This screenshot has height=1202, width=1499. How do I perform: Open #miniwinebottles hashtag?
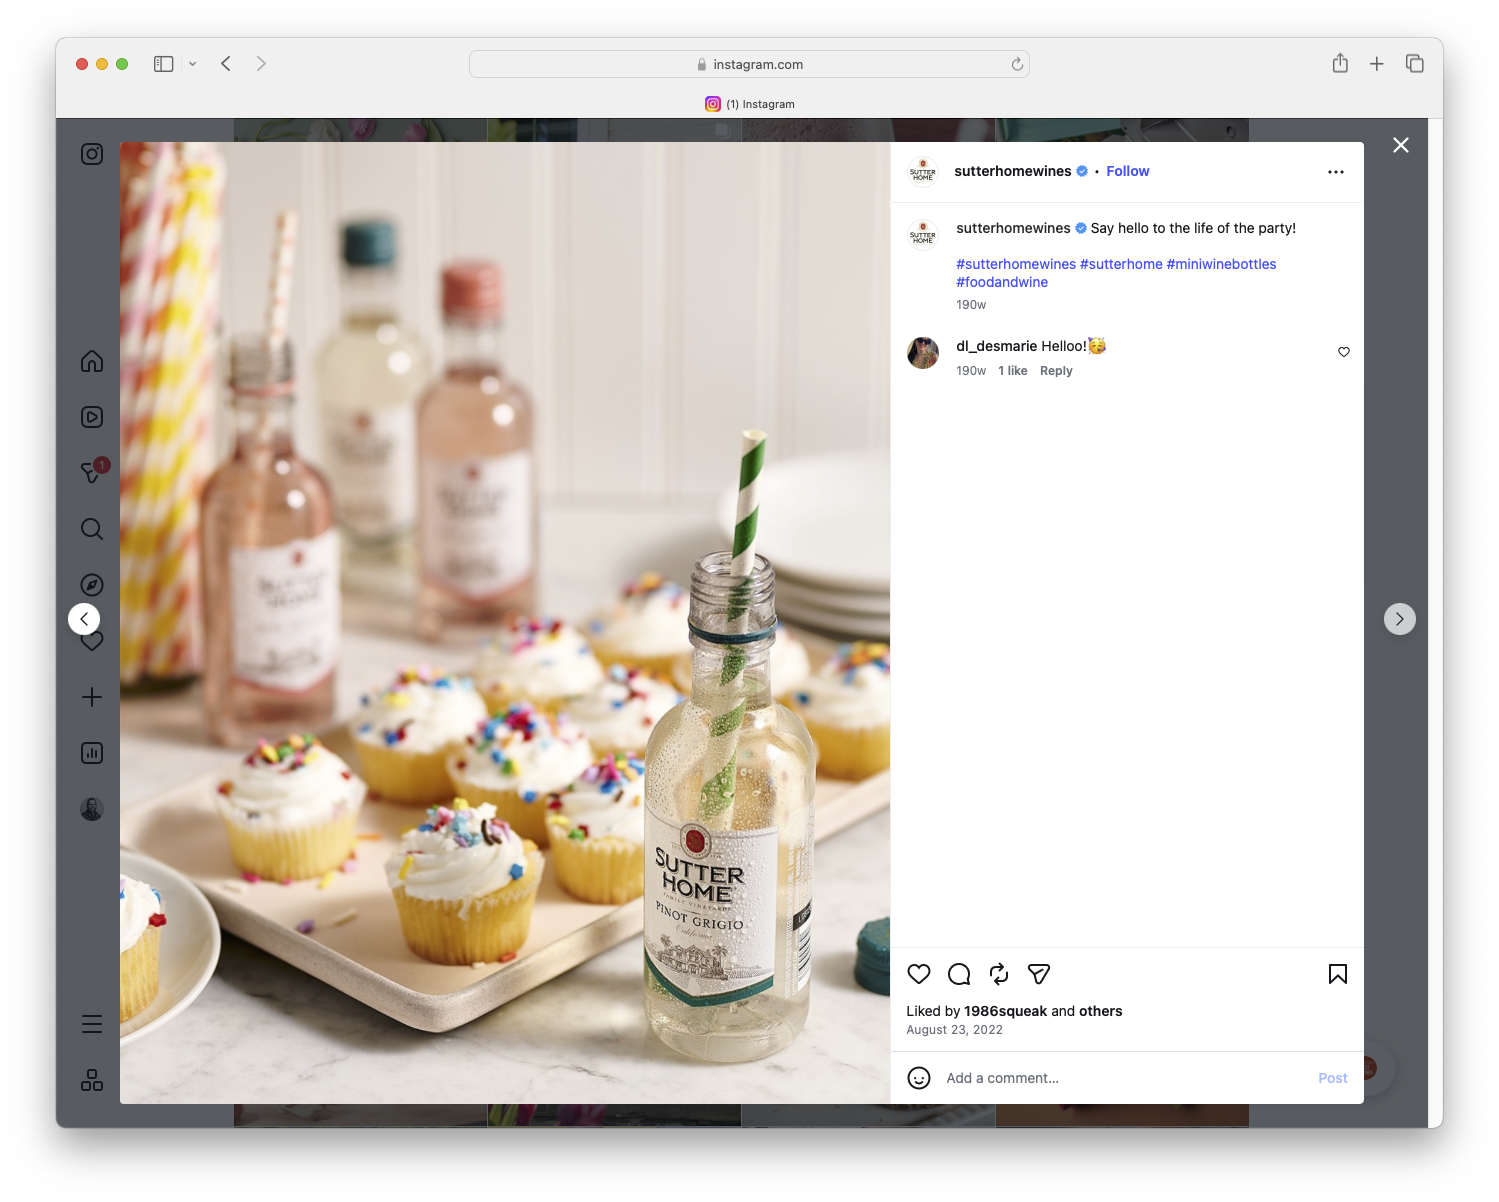coord(1222,264)
